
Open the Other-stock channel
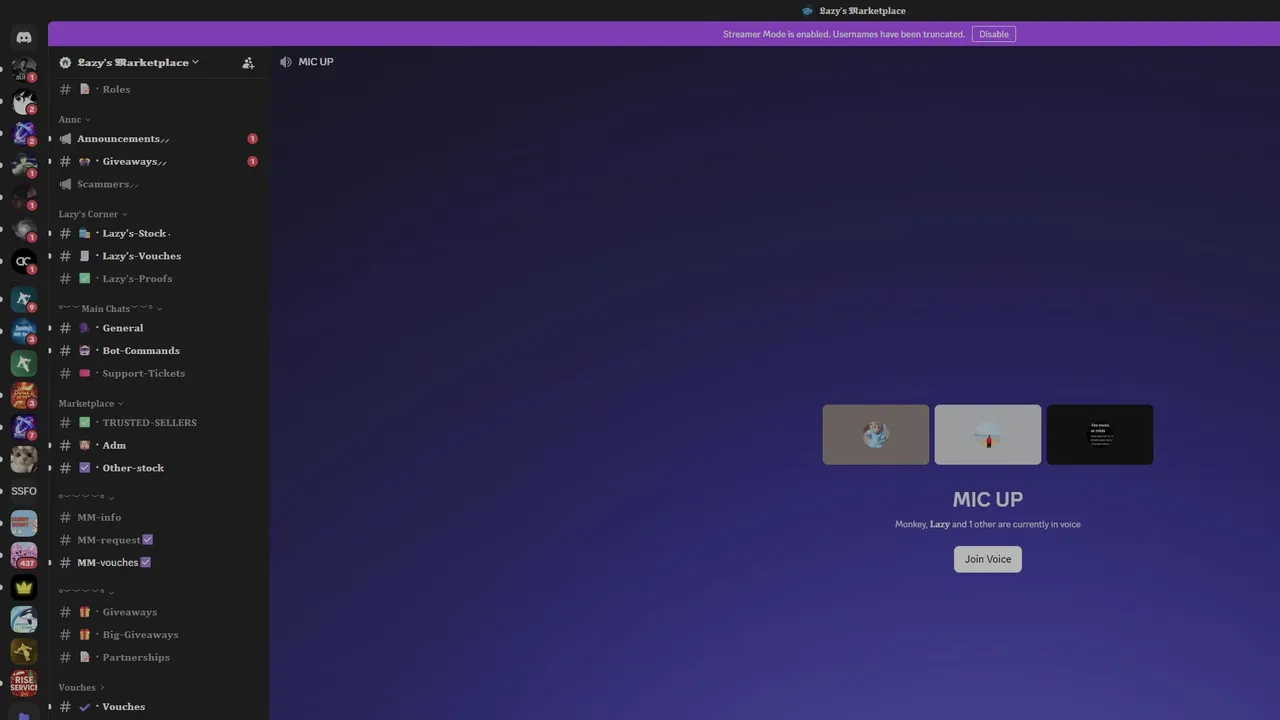click(x=159, y=468)
